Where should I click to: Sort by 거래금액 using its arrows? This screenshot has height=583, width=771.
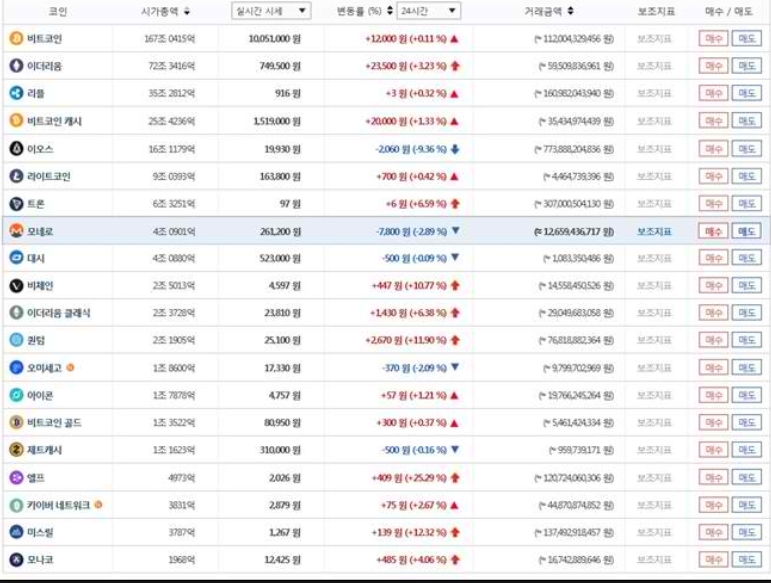(x=570, y=11)
